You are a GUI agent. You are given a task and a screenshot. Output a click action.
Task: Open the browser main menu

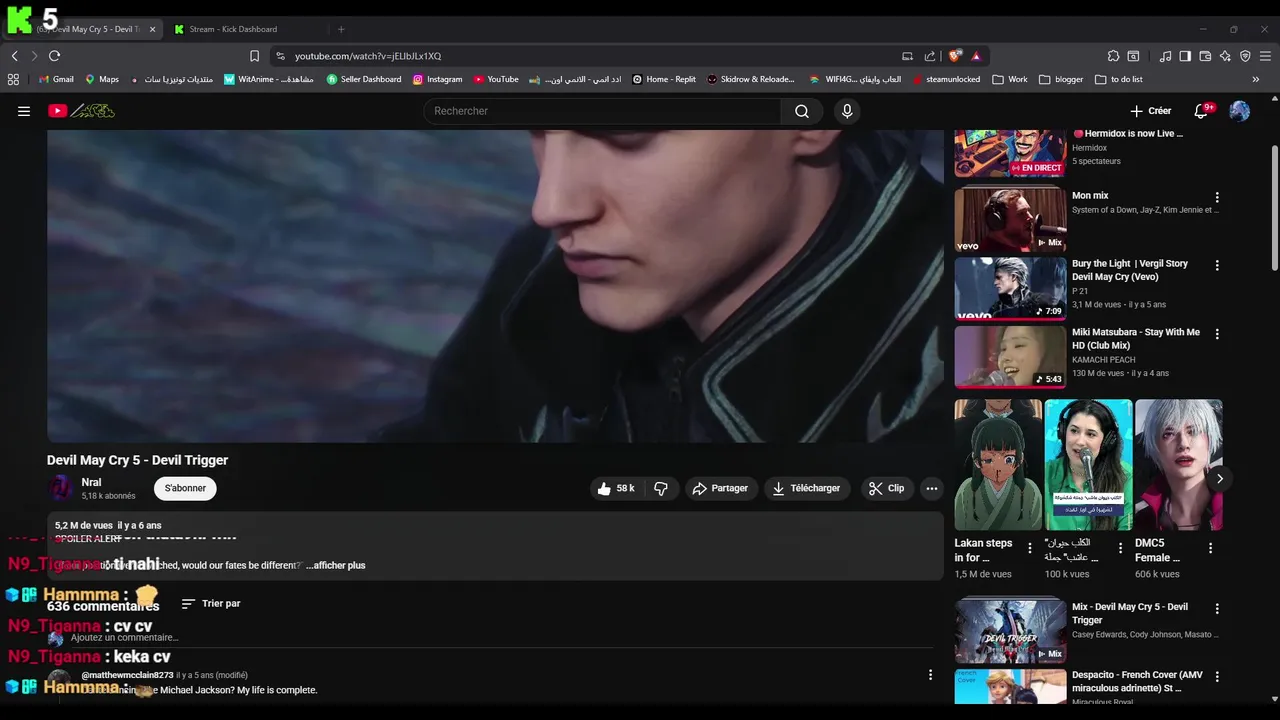[x=1266, y=56]
